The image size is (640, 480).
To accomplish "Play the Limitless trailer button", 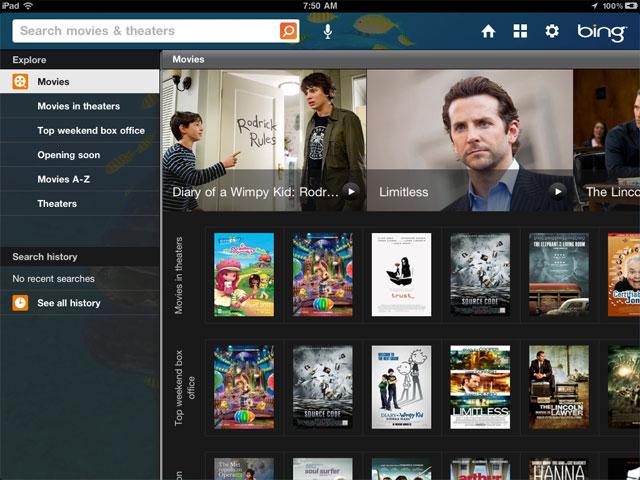I will [558, 191].
